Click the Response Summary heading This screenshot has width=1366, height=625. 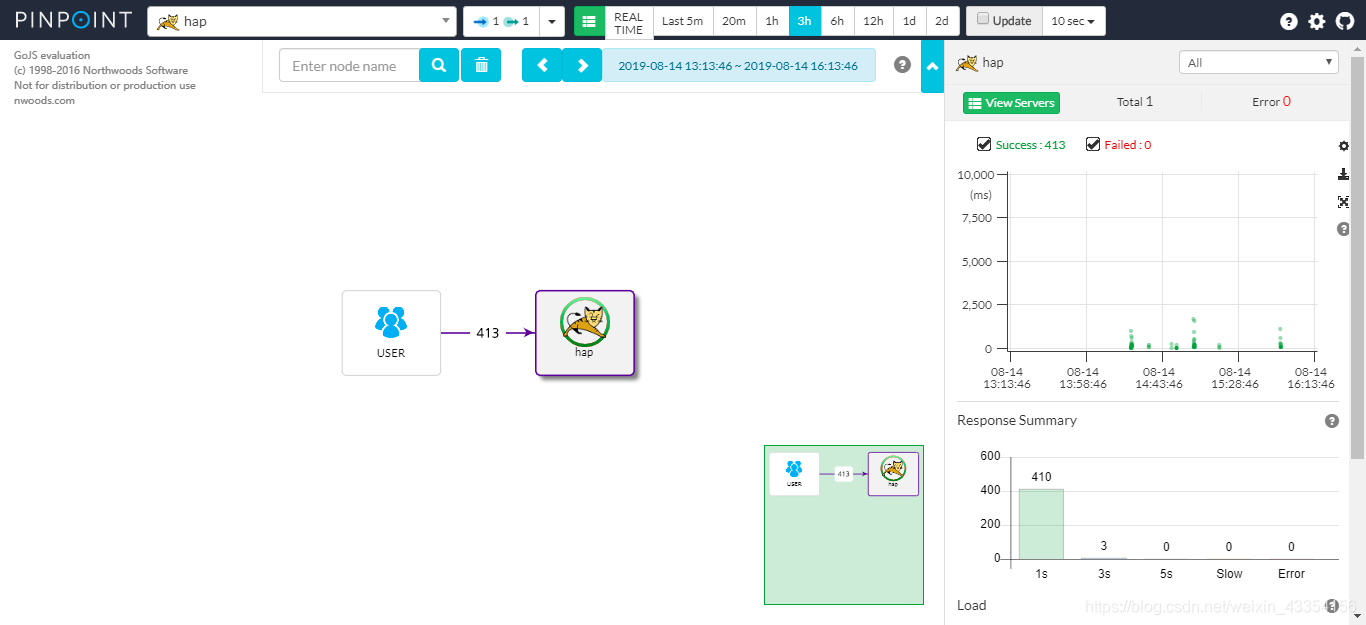tap(1017, 420)
